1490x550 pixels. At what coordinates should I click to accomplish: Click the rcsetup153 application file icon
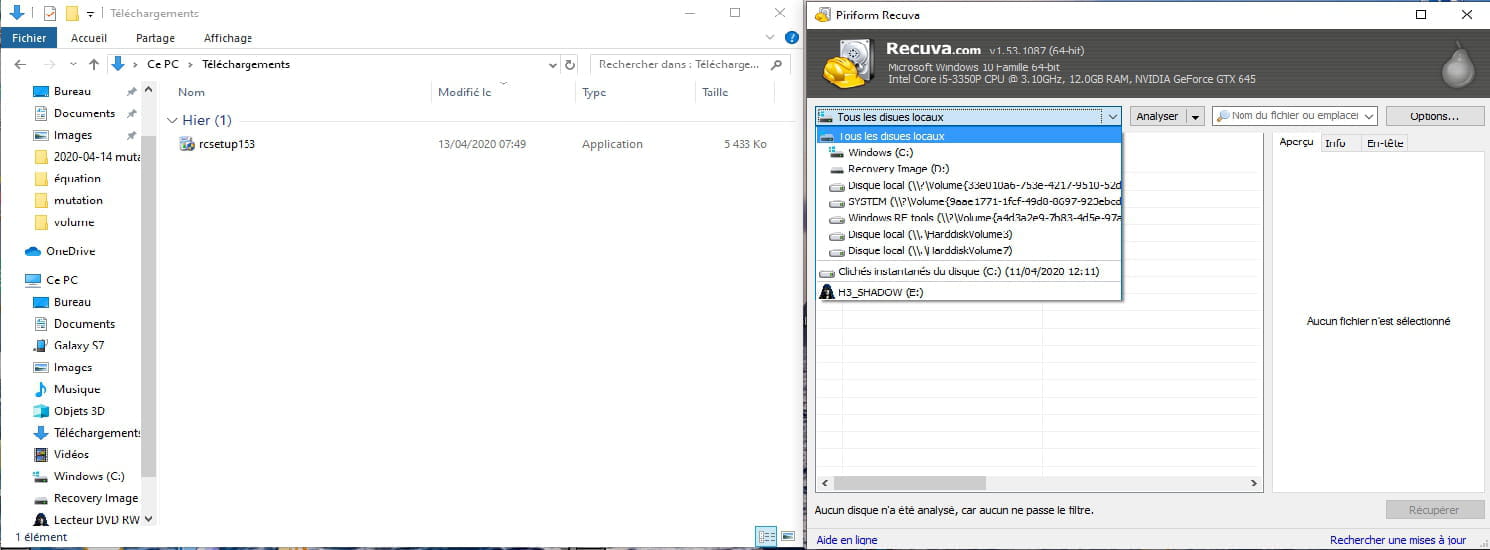click(x=187, y=144)
